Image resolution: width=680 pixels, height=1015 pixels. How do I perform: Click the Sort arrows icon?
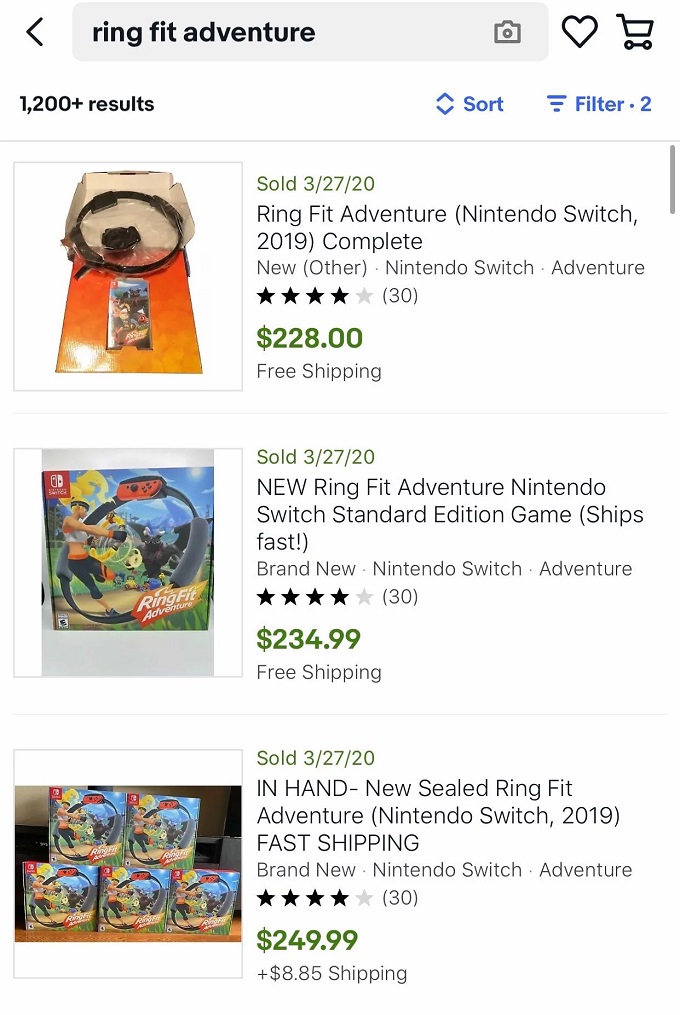(x=445, y=104)
